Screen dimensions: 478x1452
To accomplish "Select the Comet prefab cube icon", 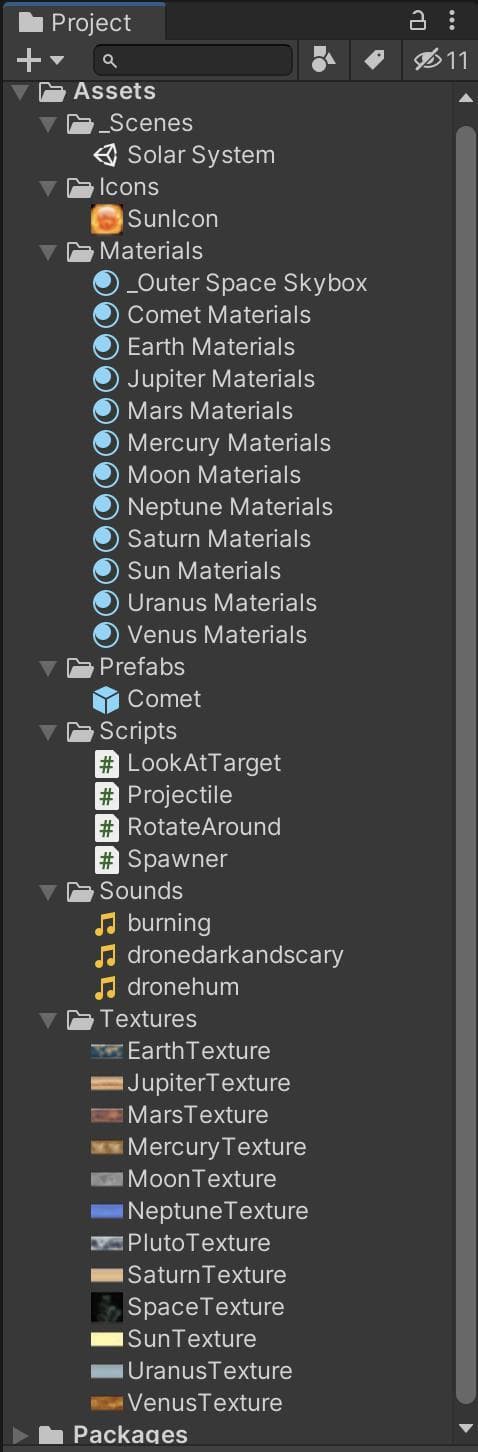I will click(105, 699).
